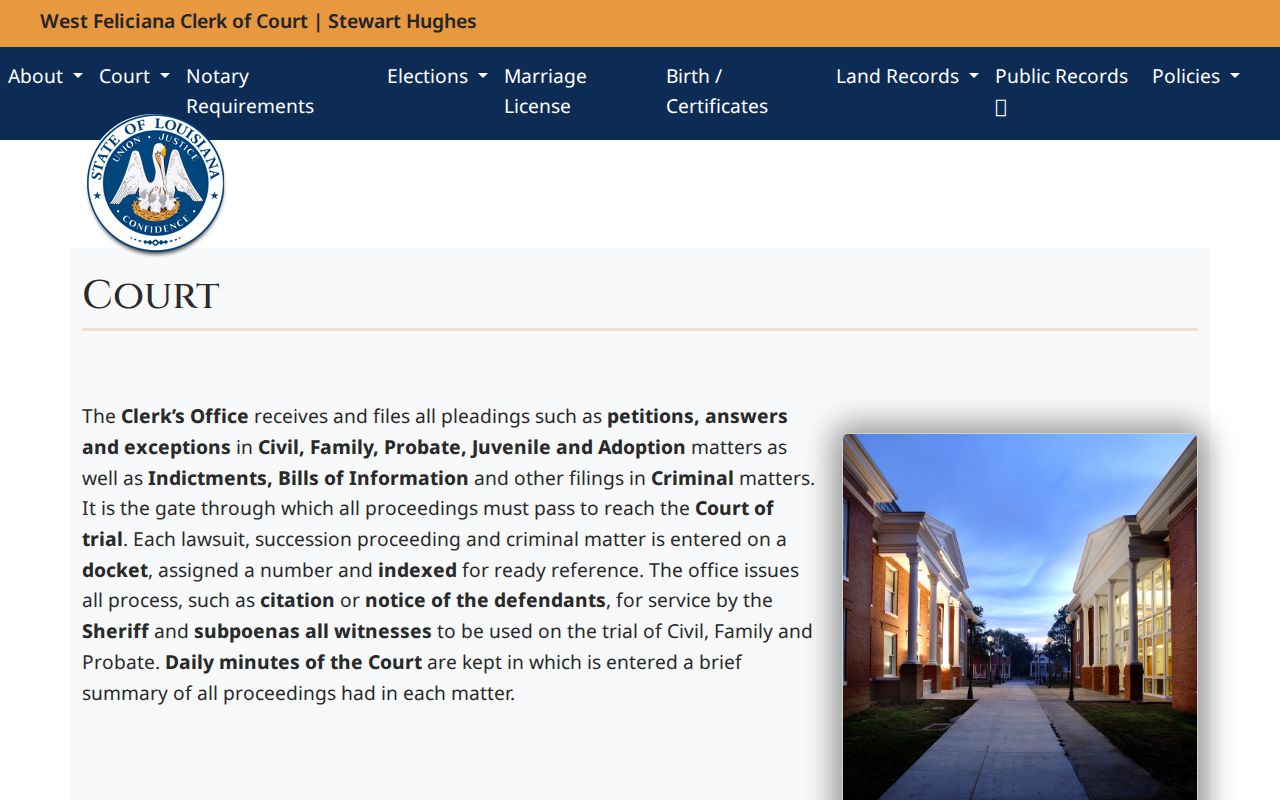Expand the About dropdown menu
This screenshot has width=1280, height=800.
pos(45,76)
